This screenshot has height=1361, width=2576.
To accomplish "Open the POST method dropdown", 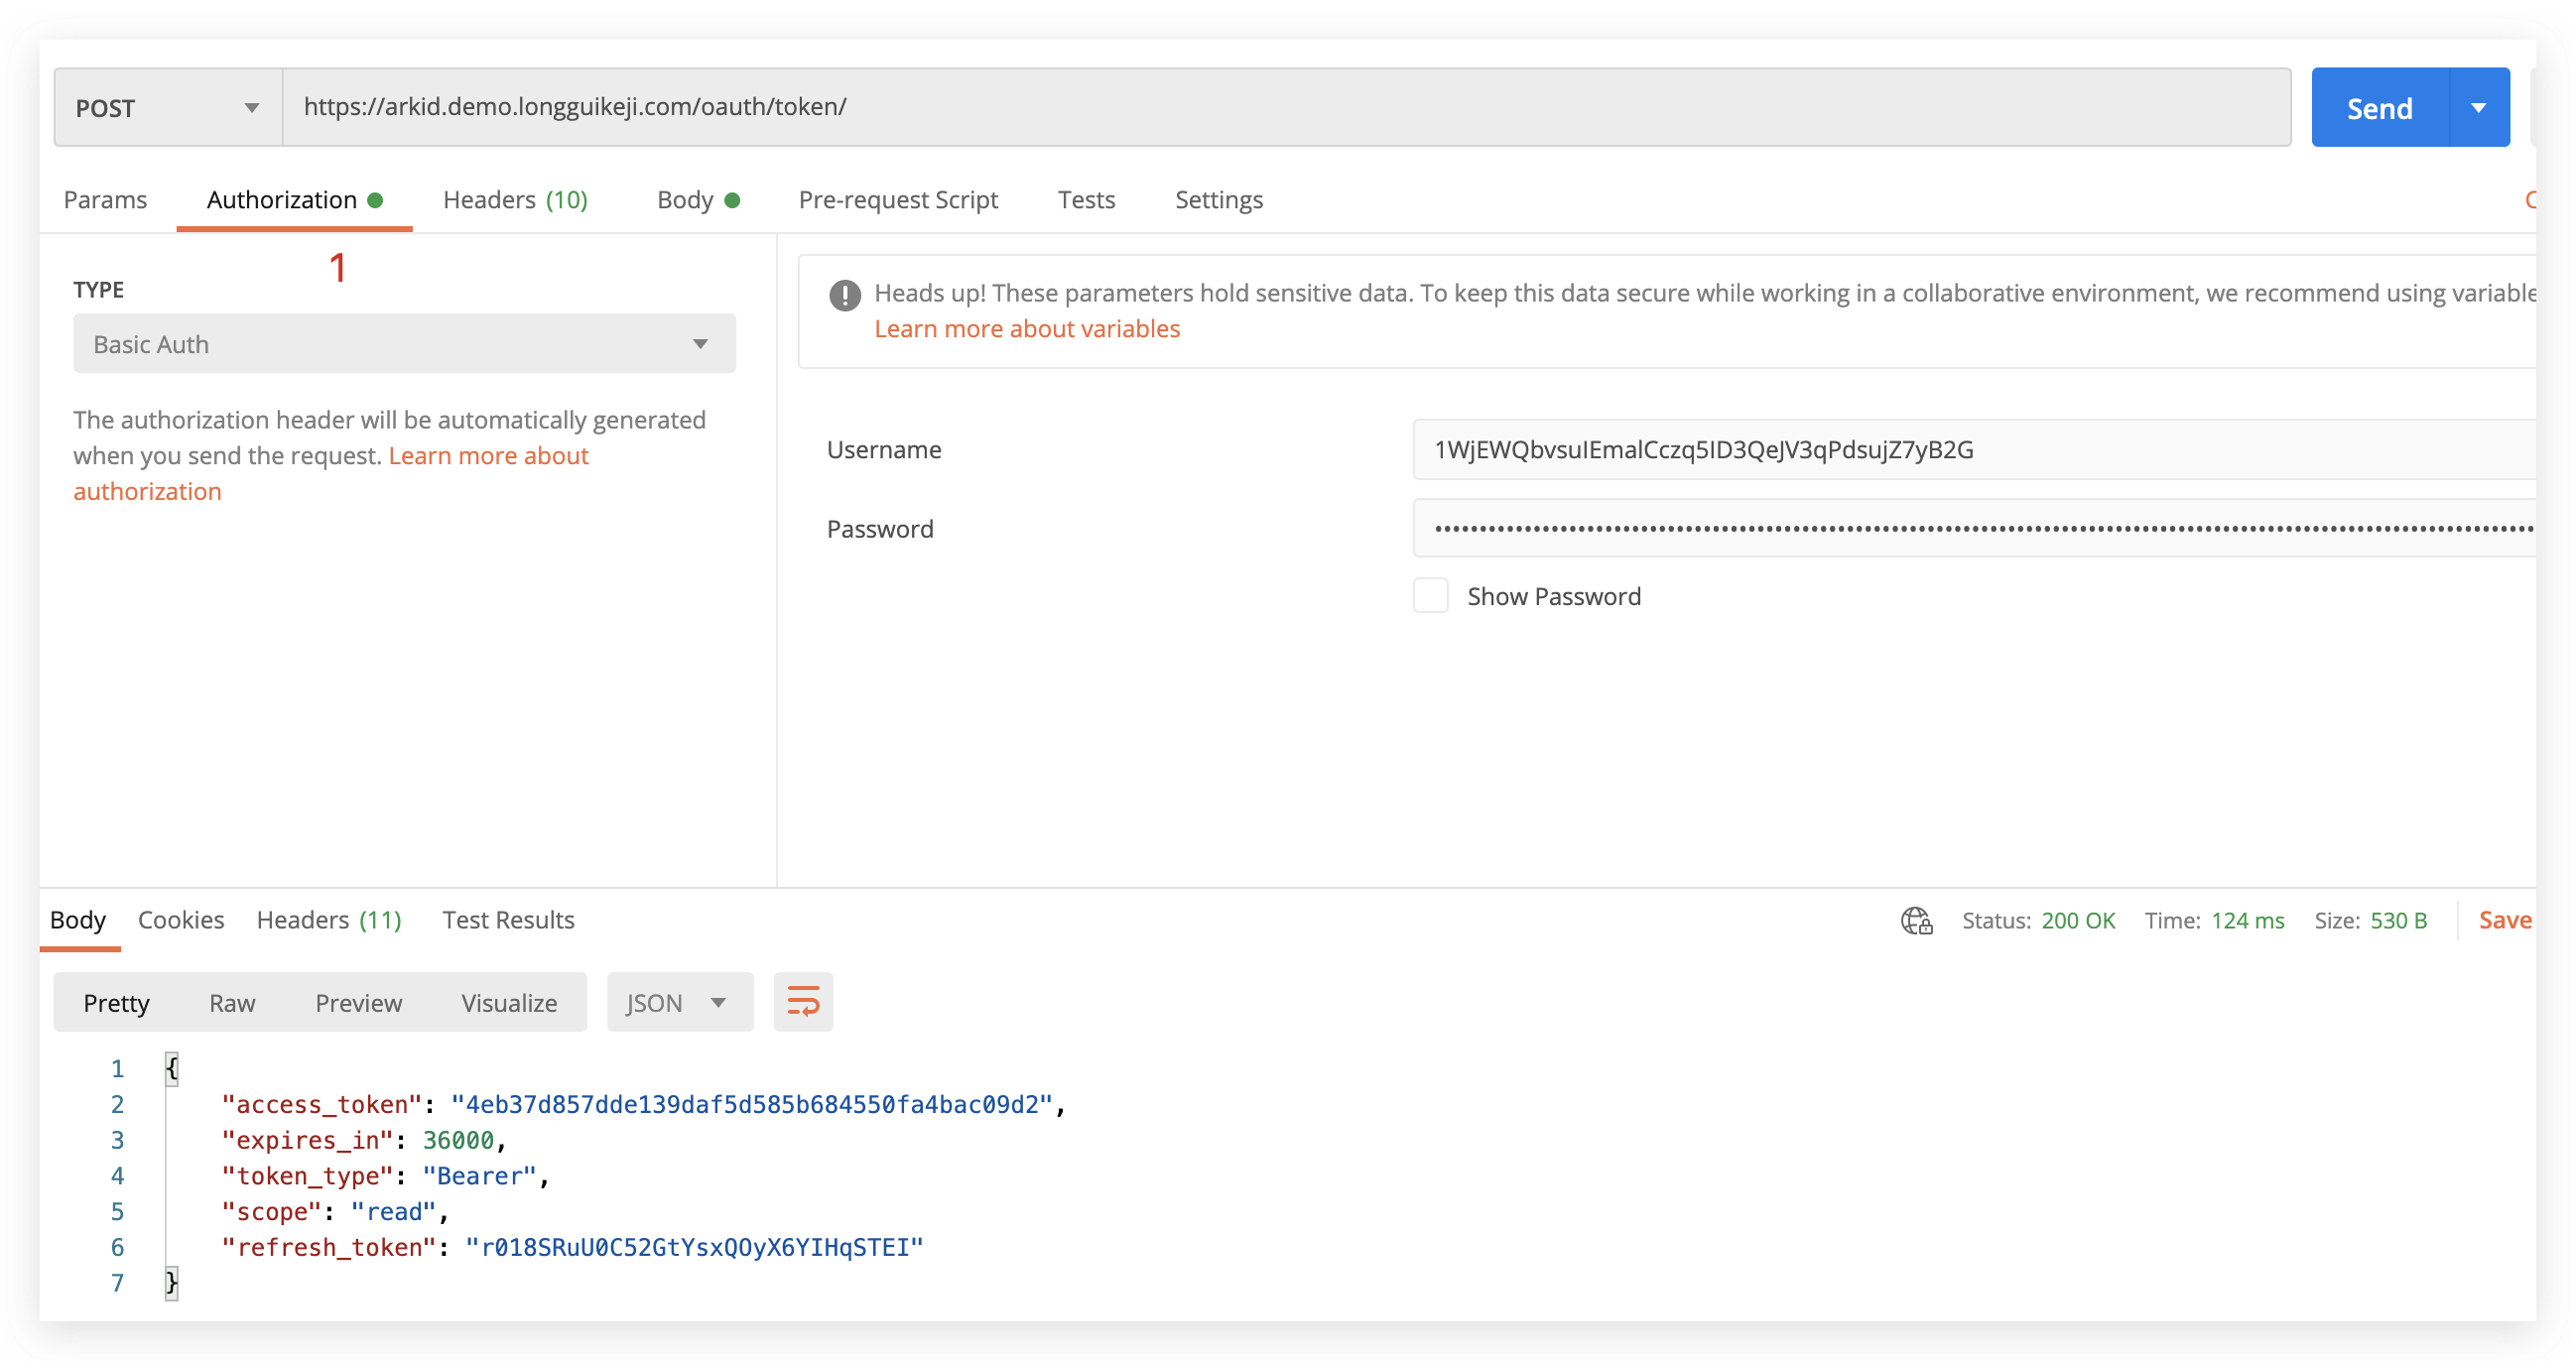I will [167, 108].
